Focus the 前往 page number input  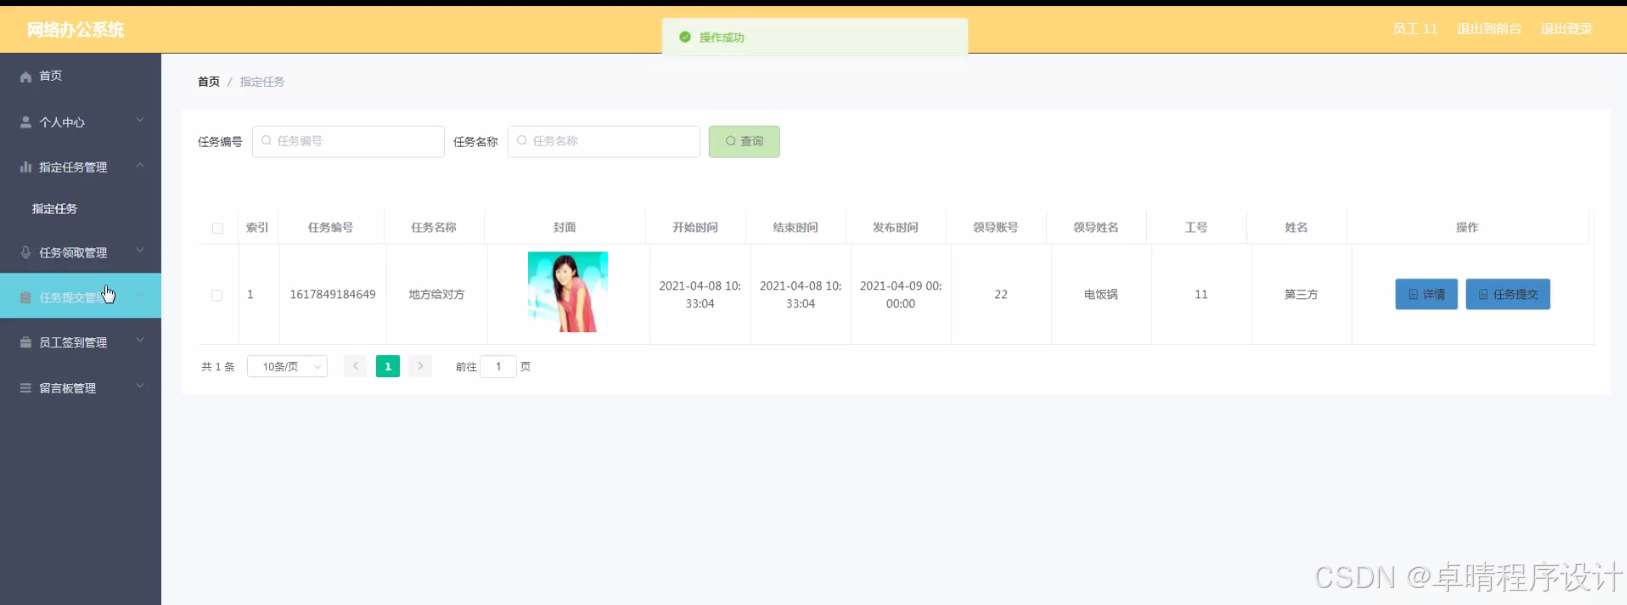coord(498,366)
